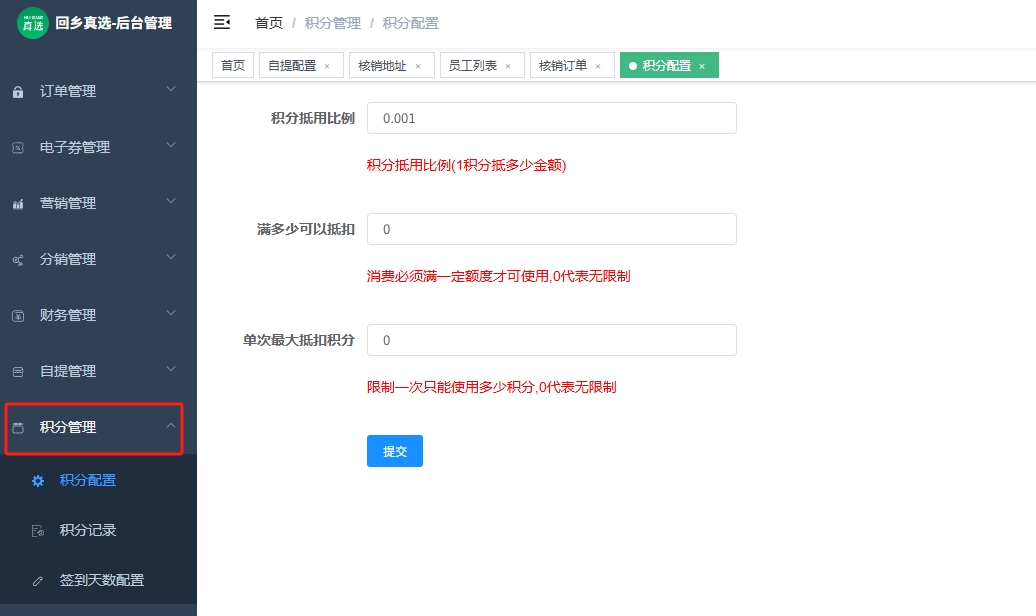Screen dimensions: 1036x616
Task: Click the pen icon next to 签到天数配置
Action: [x=37, y=580]
